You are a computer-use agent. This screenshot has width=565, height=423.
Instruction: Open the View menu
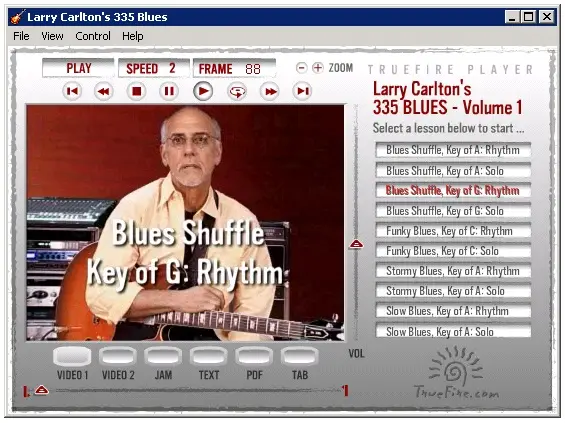click(x=52, y=36)
